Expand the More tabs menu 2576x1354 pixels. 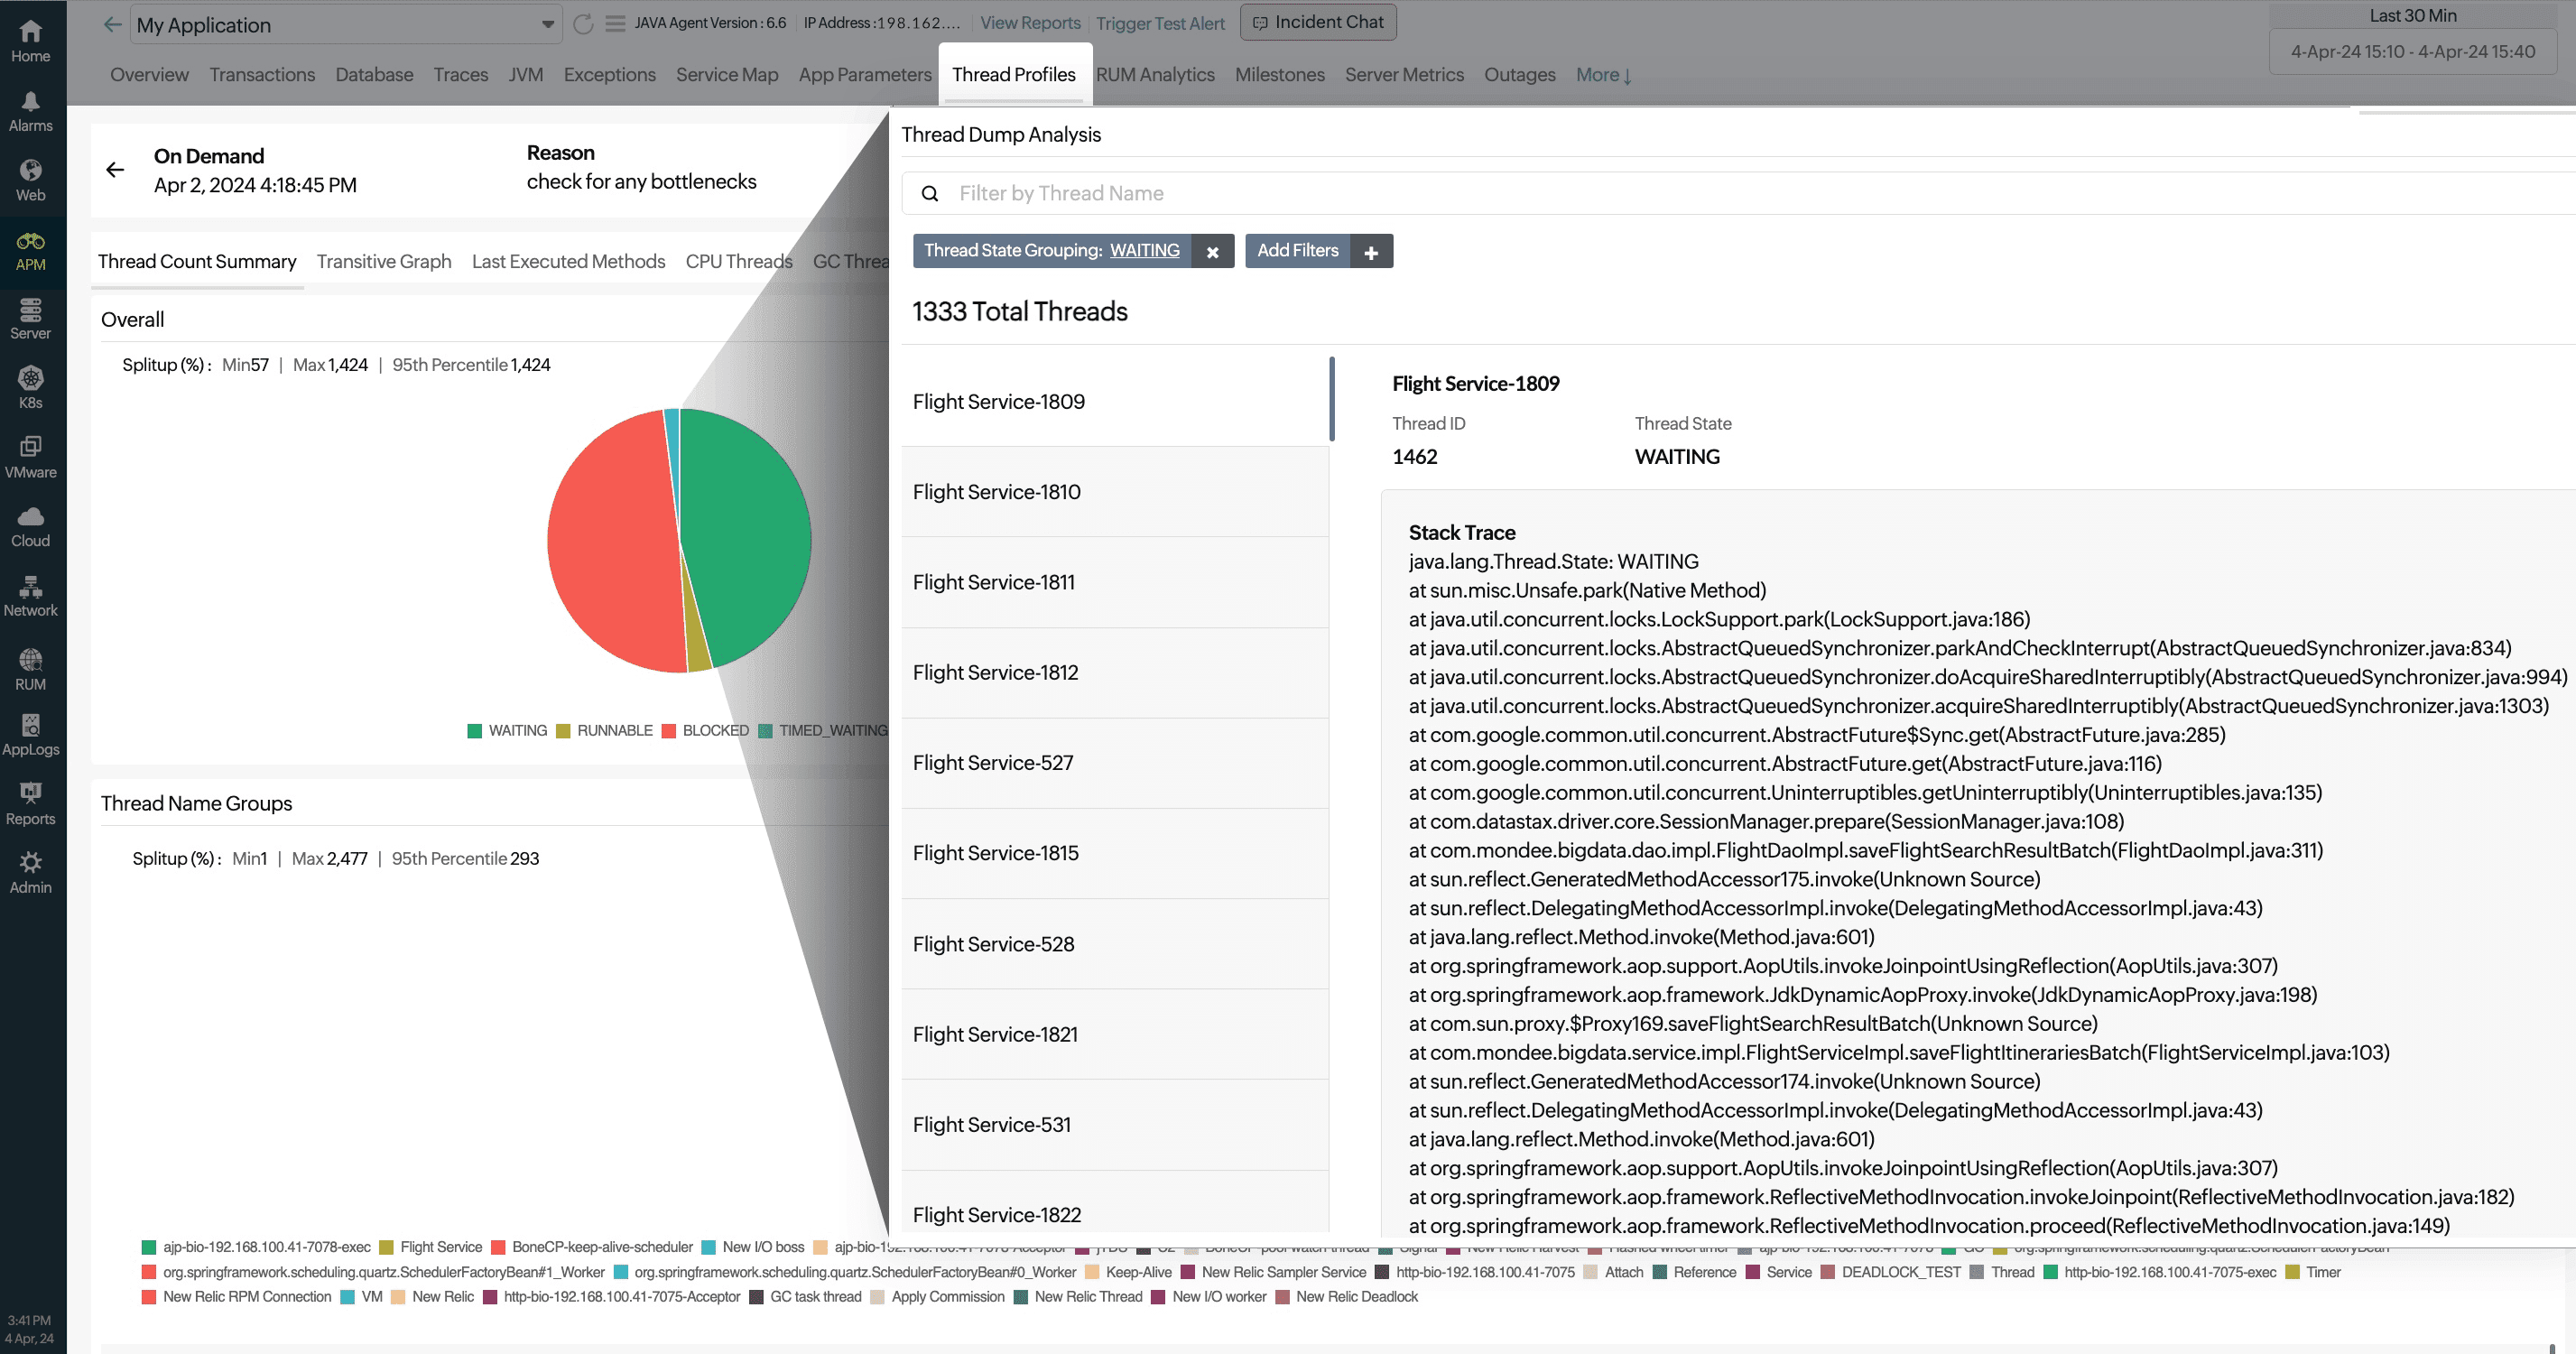1603,75
